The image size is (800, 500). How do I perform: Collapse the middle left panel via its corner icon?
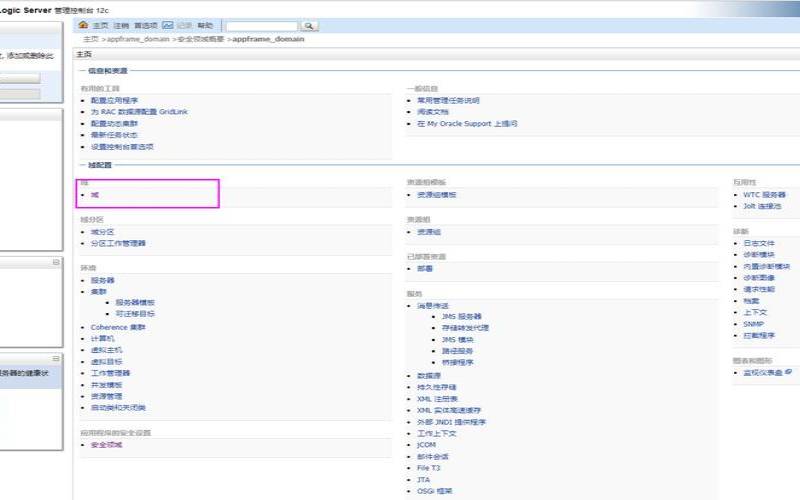[x=56, y=262]
